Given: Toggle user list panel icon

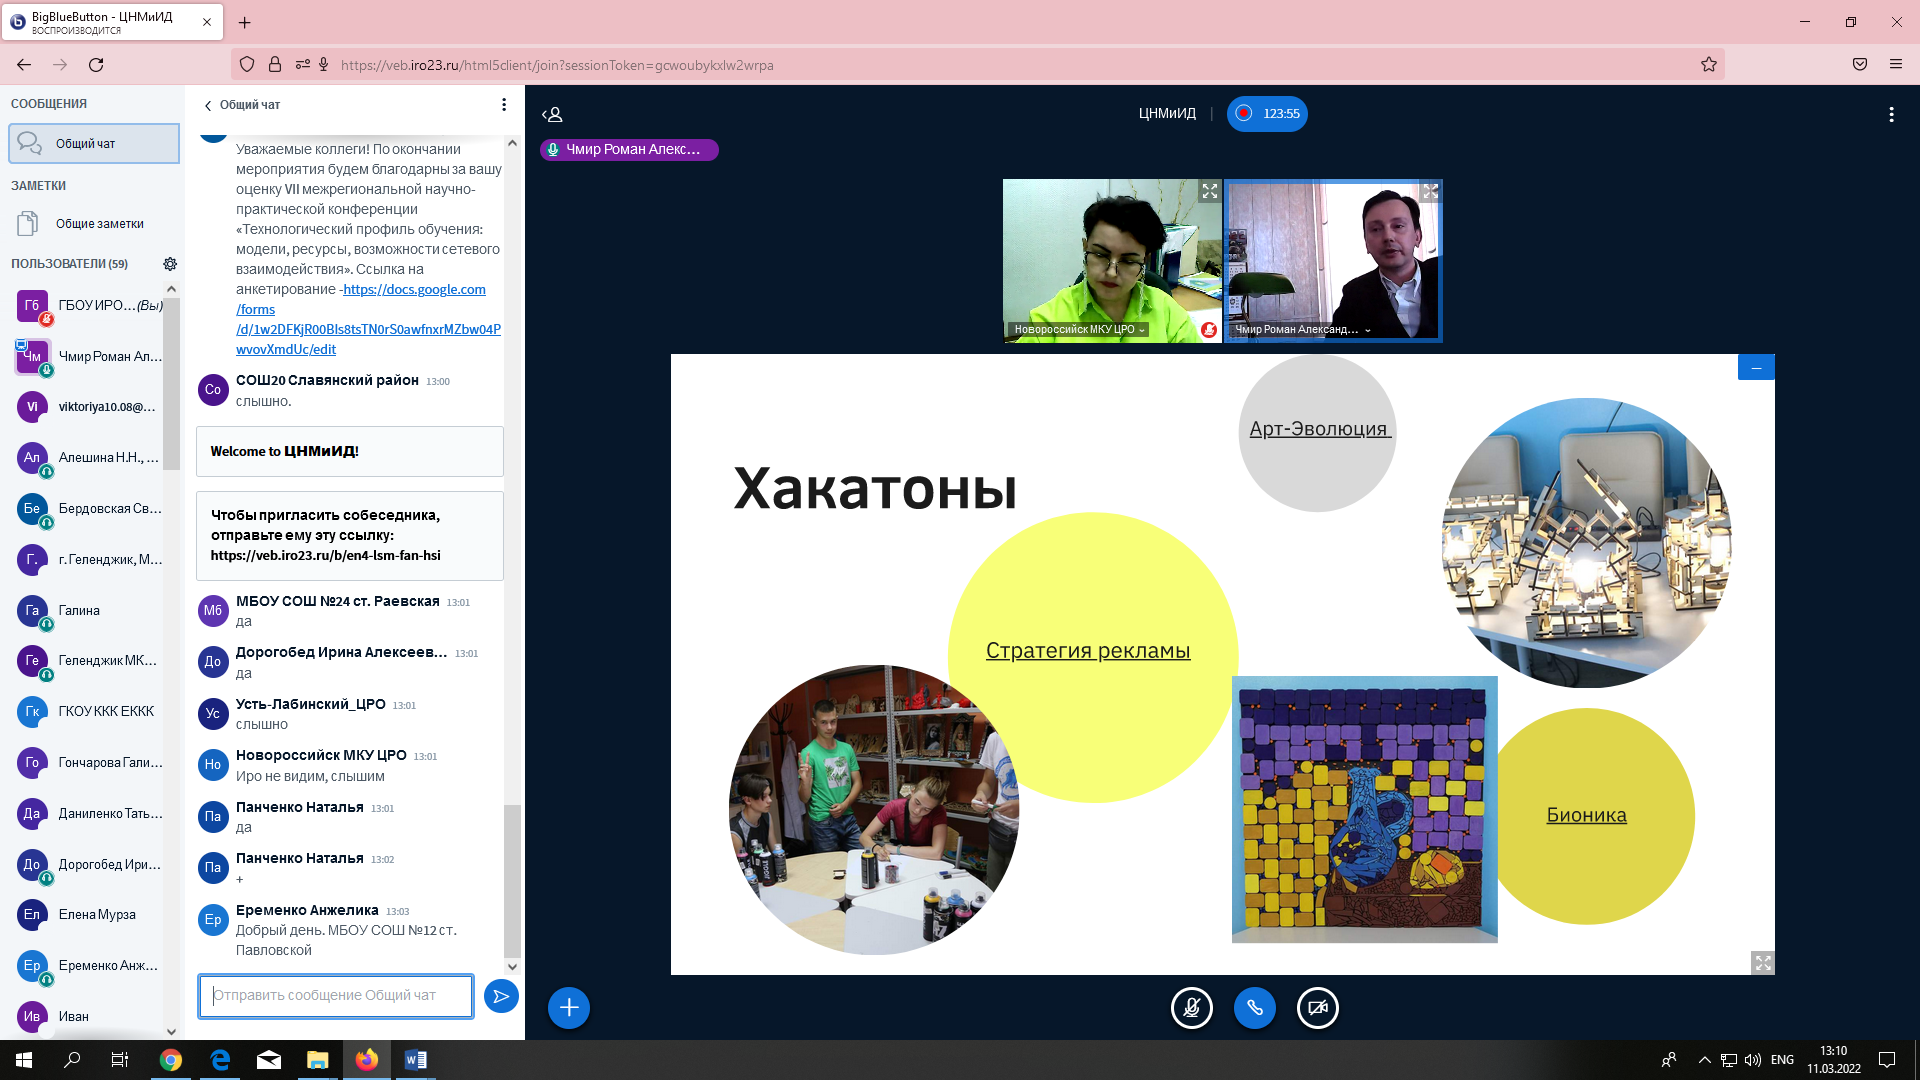Looking at the screenshot, I should pyautogui.click(x=552, y=115).
